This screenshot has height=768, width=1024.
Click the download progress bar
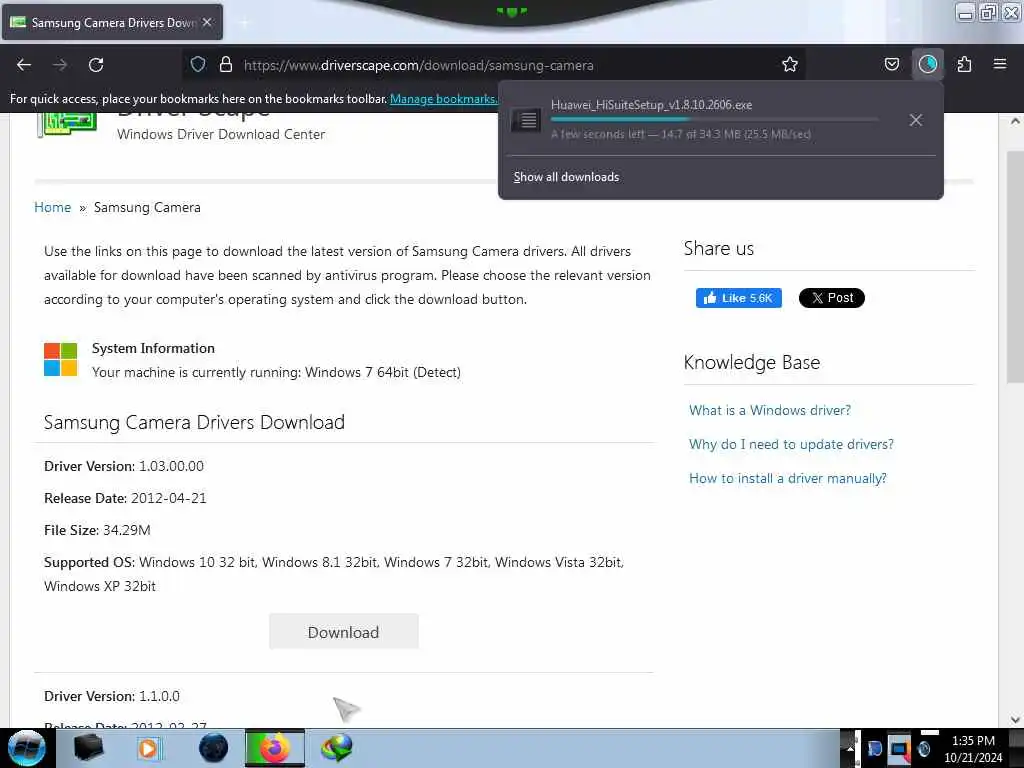tap(714, 120)
